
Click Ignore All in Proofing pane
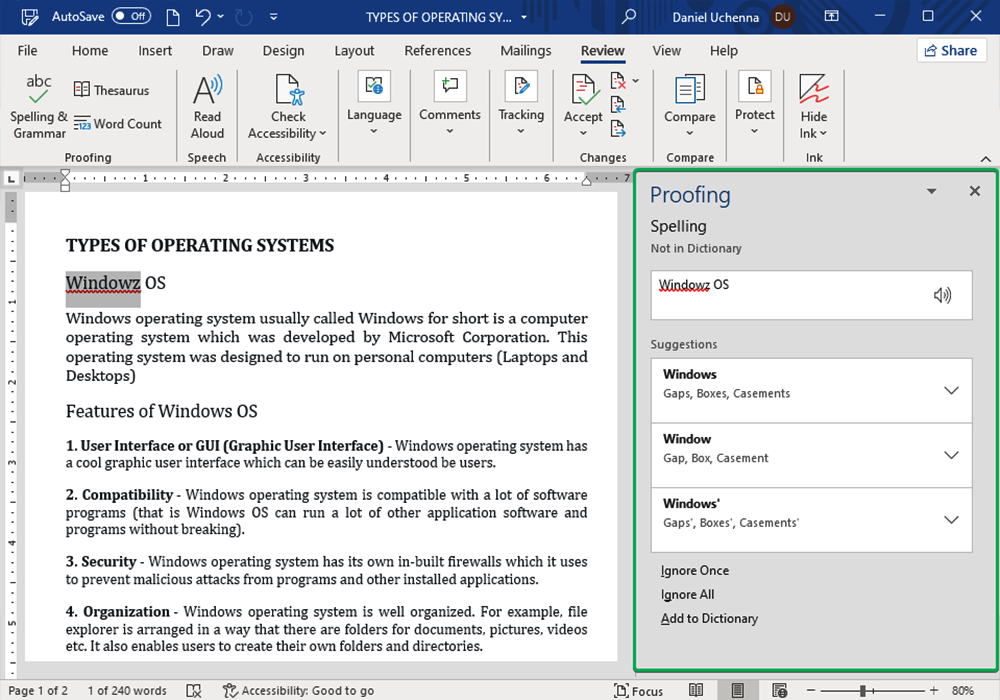687,594
